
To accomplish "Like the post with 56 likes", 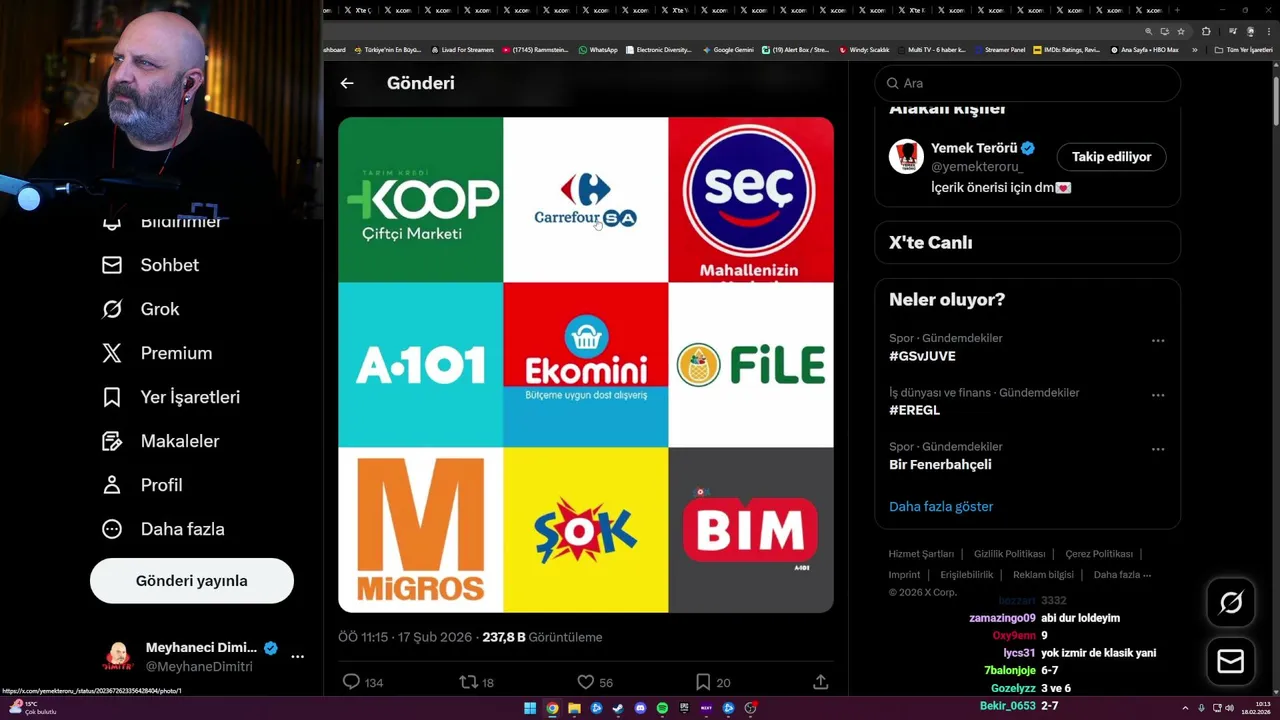I will tap(586, 682).
